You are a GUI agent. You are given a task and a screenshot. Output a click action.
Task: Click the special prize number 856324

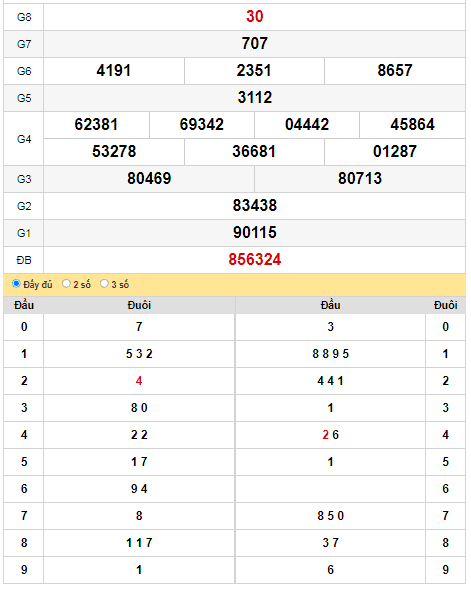coord(255,260)
